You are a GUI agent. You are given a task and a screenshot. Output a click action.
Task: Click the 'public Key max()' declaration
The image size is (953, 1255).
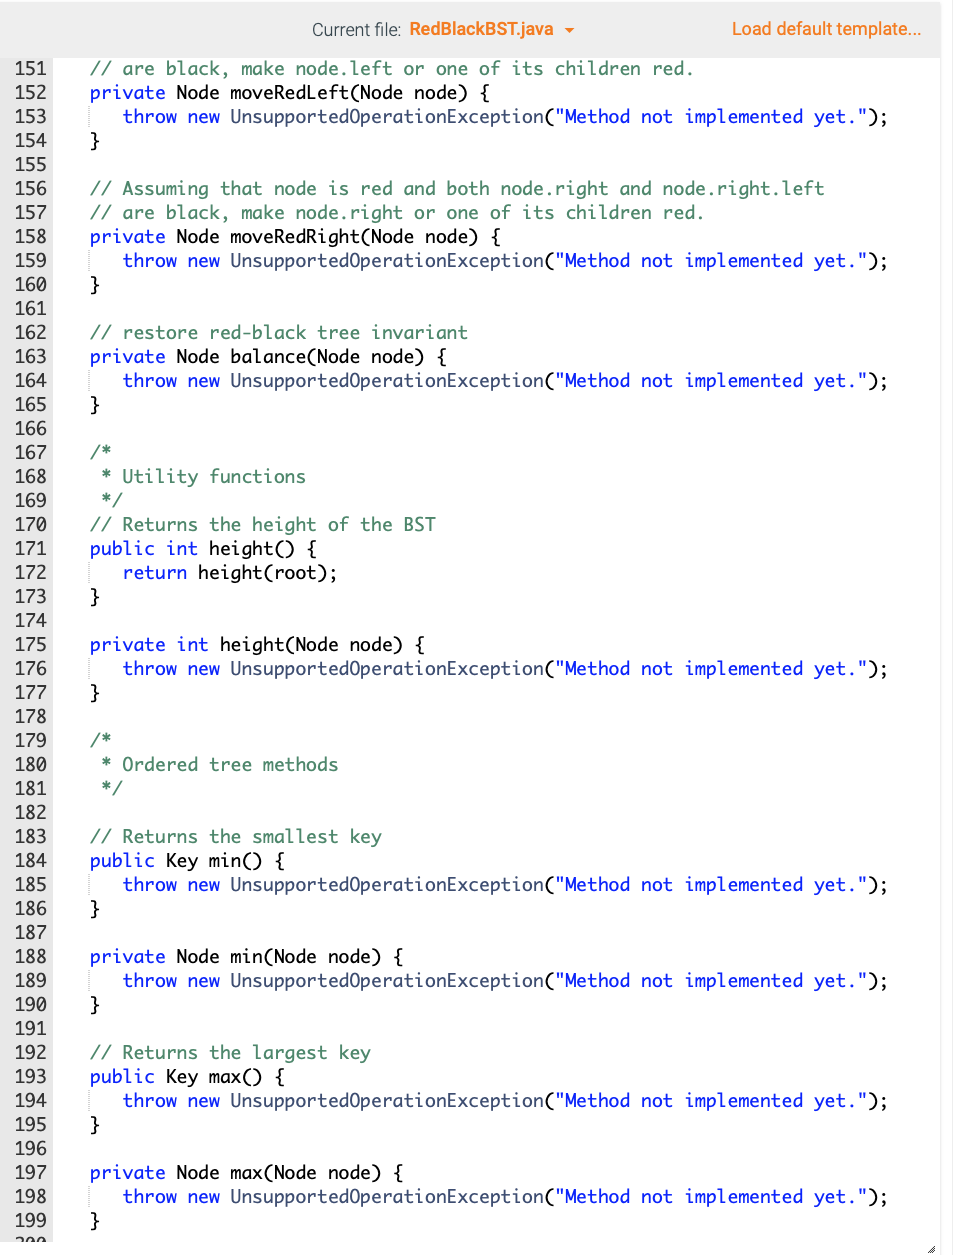(187, 1077)
